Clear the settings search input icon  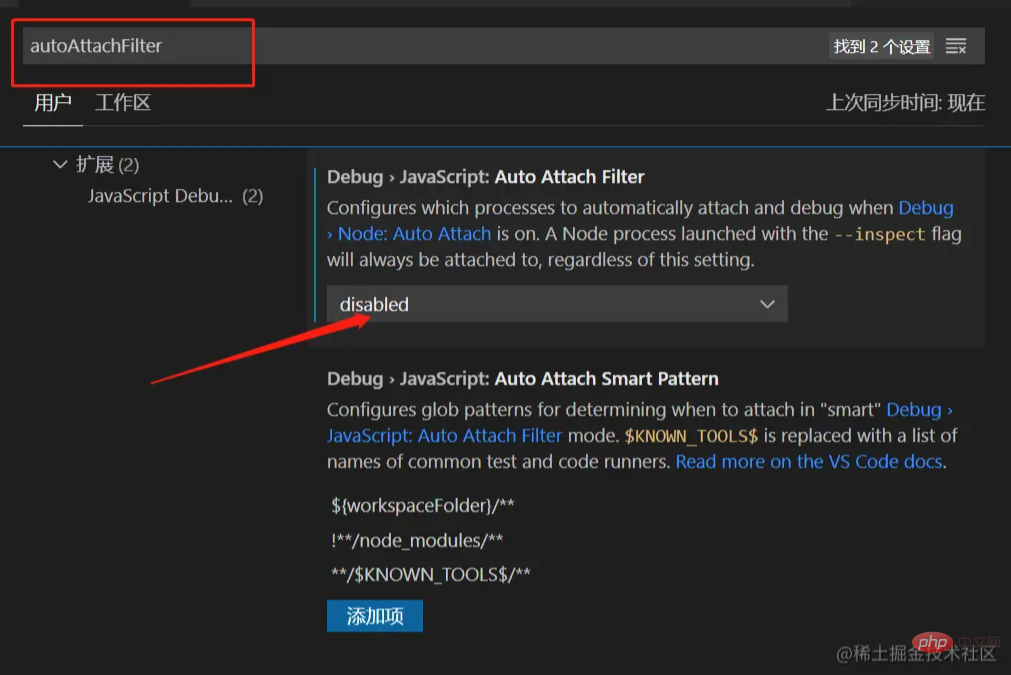tap(956, 46)
